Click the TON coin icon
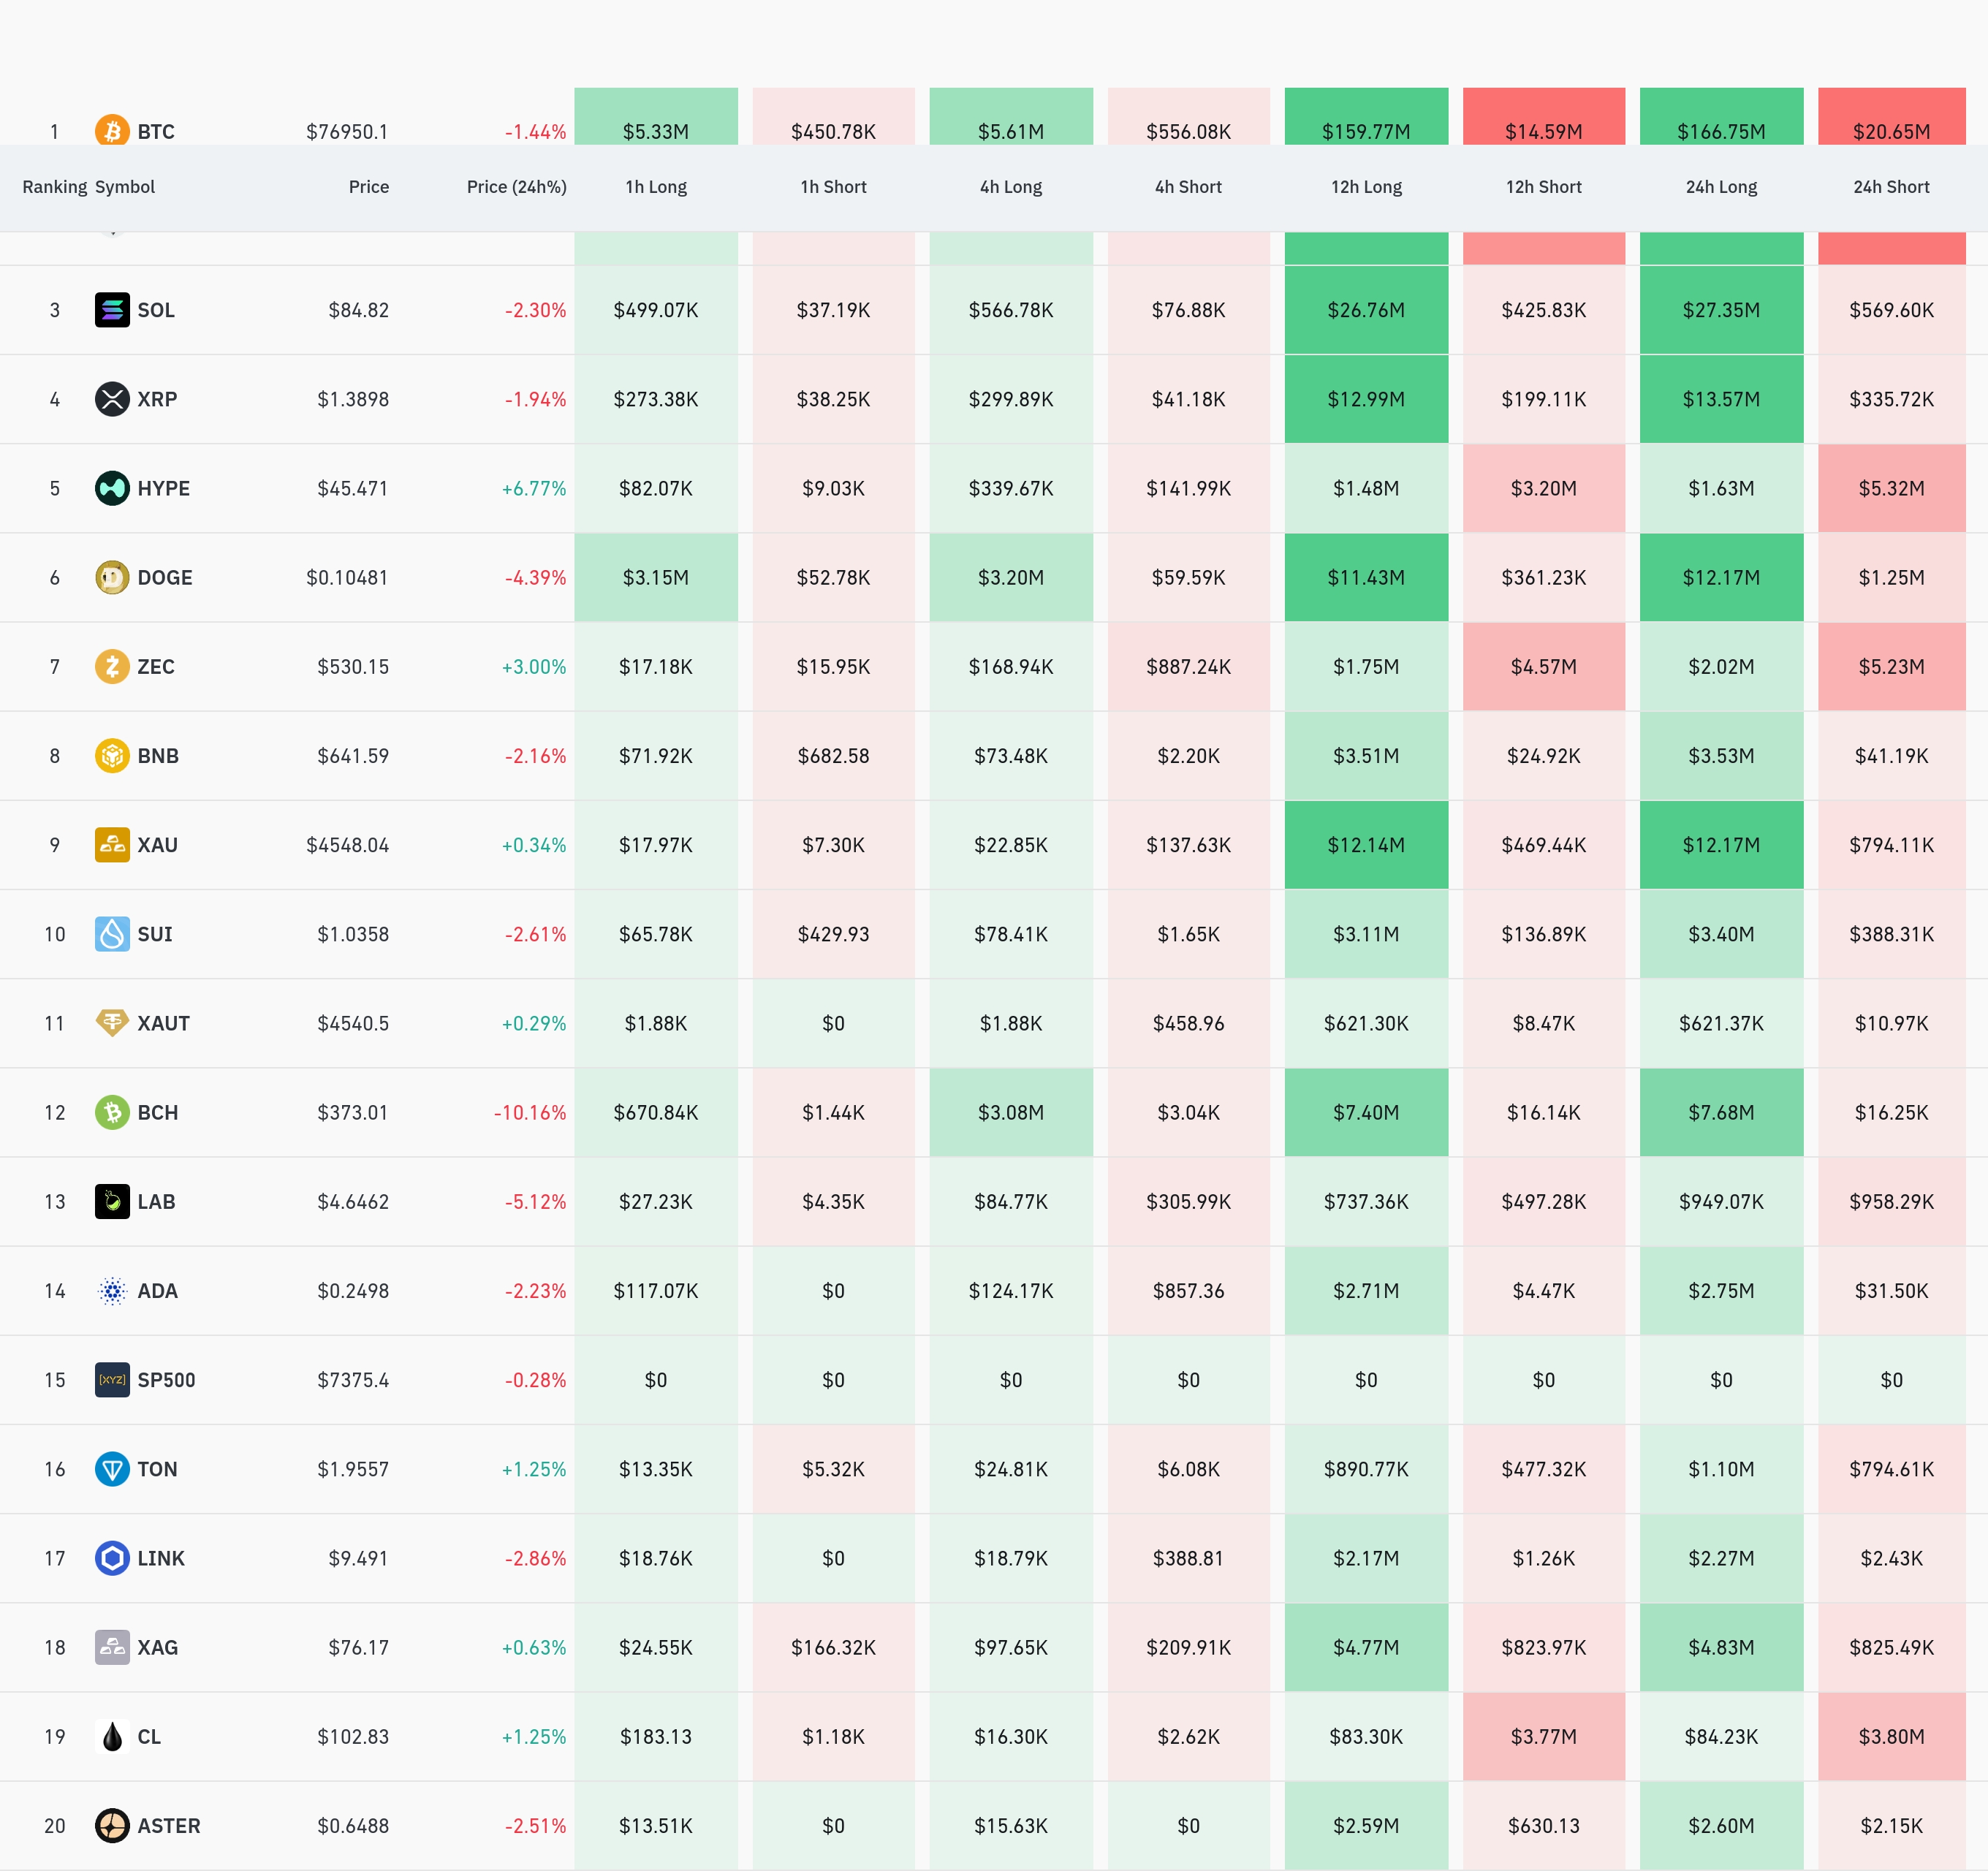 (x=112, y=1469)
